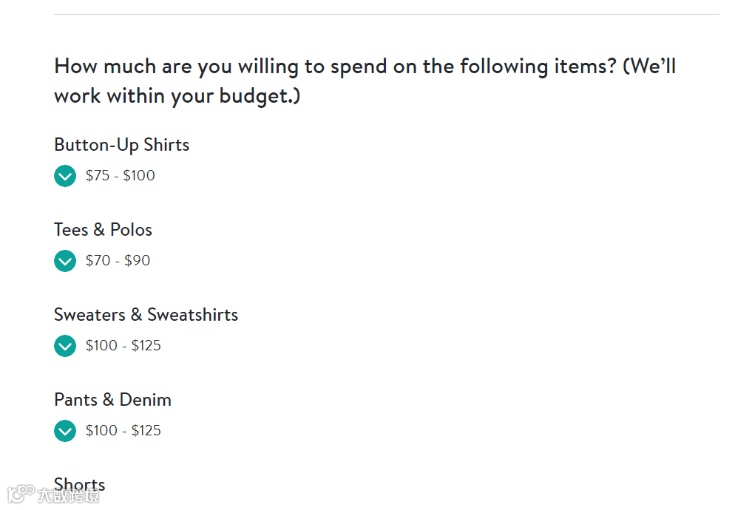The image size is (753, 510).
Task: Click the Sweaters & Sweatshirts label
Action: [x=146, y=315]
